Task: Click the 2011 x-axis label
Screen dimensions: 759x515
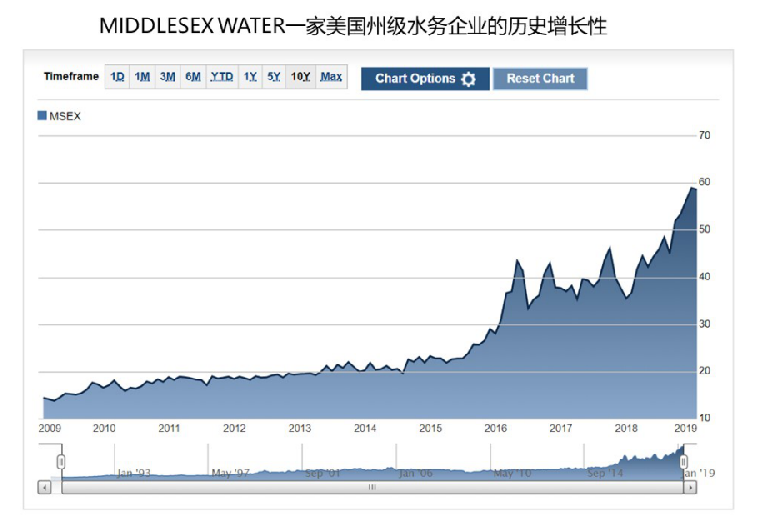Action: coord(169,428)
